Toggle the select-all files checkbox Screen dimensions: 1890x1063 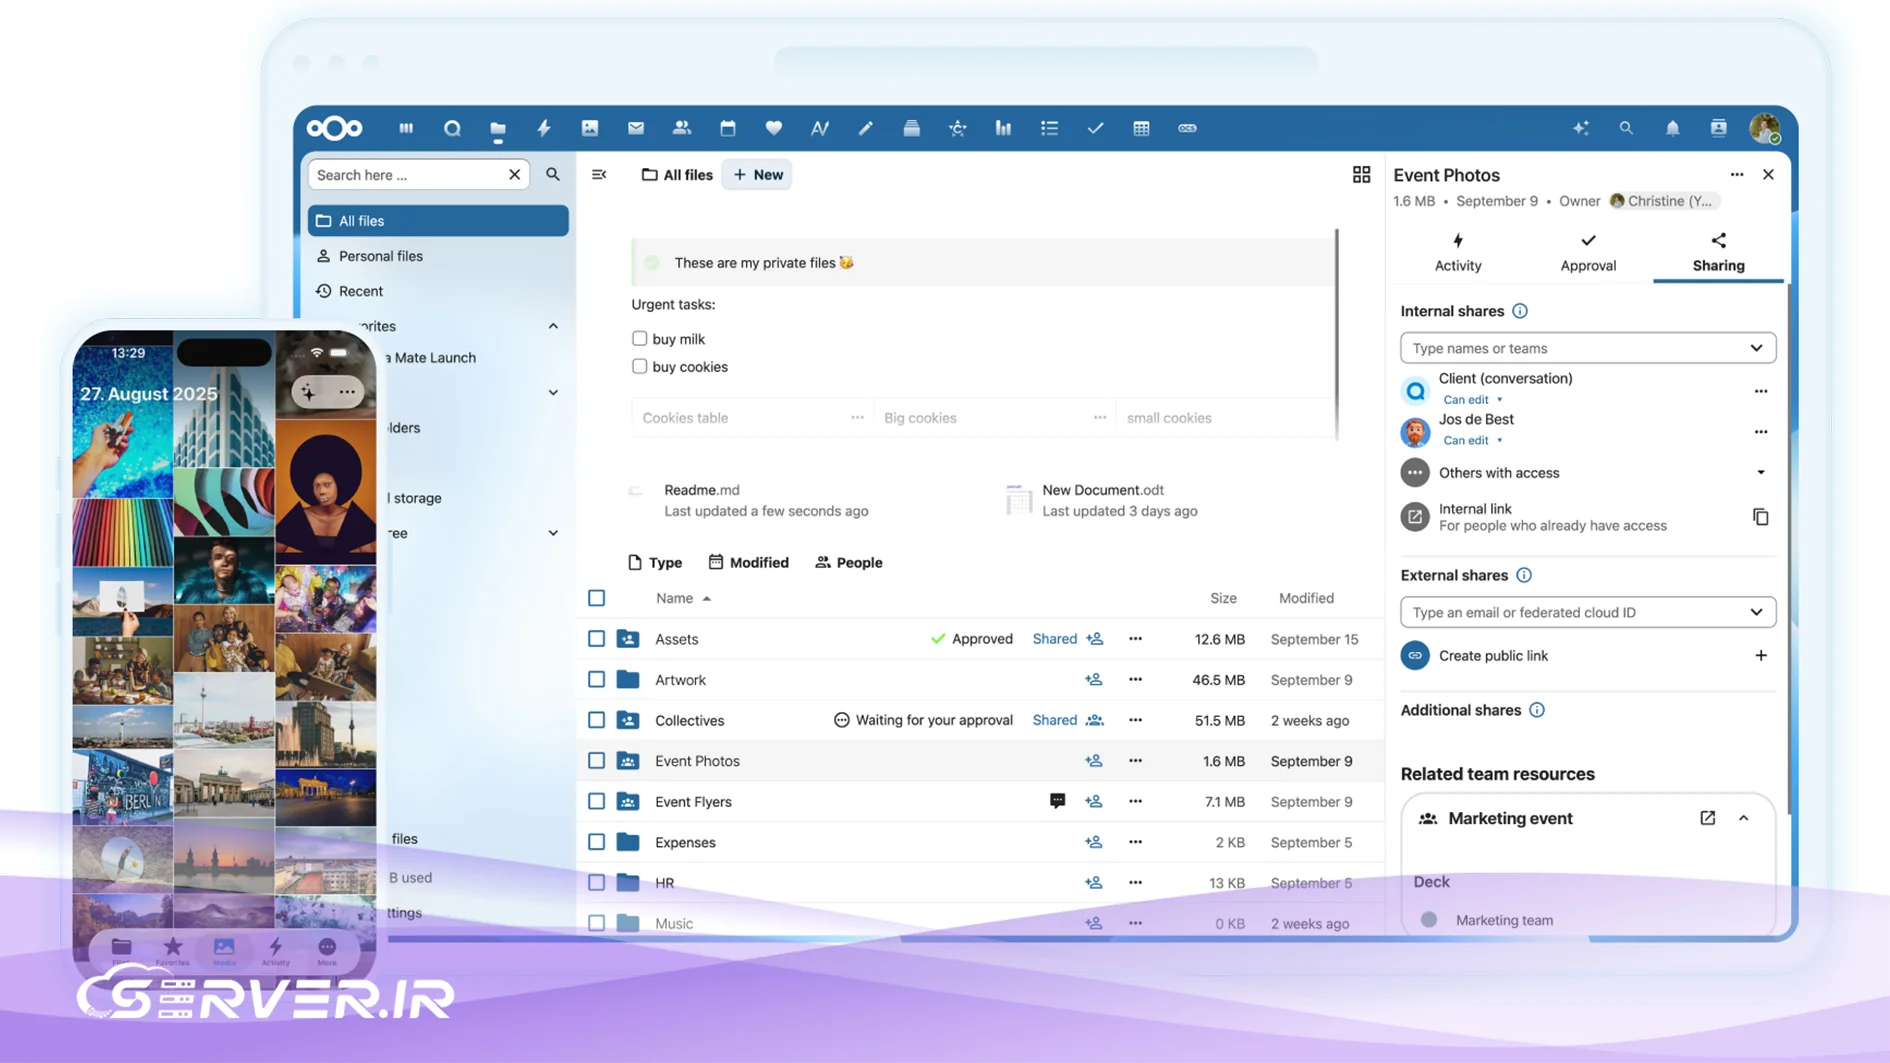pos(596,598)
